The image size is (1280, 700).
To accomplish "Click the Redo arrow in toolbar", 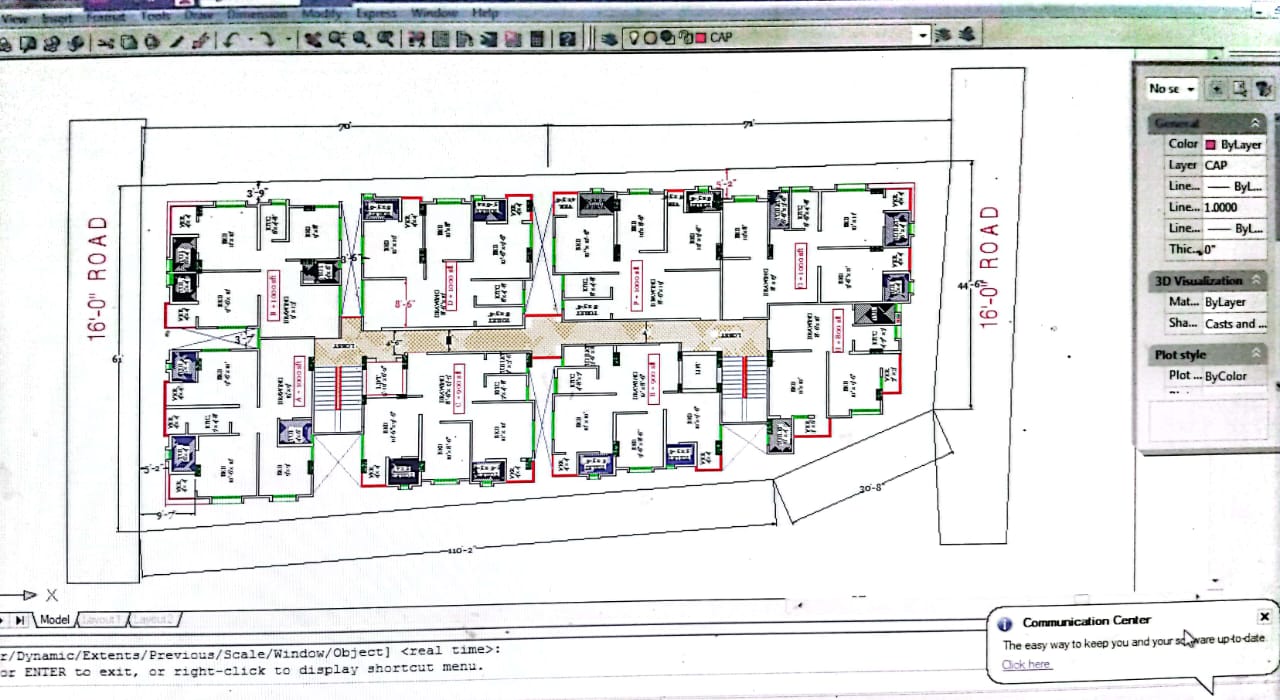I will click(x=265, y=40).
